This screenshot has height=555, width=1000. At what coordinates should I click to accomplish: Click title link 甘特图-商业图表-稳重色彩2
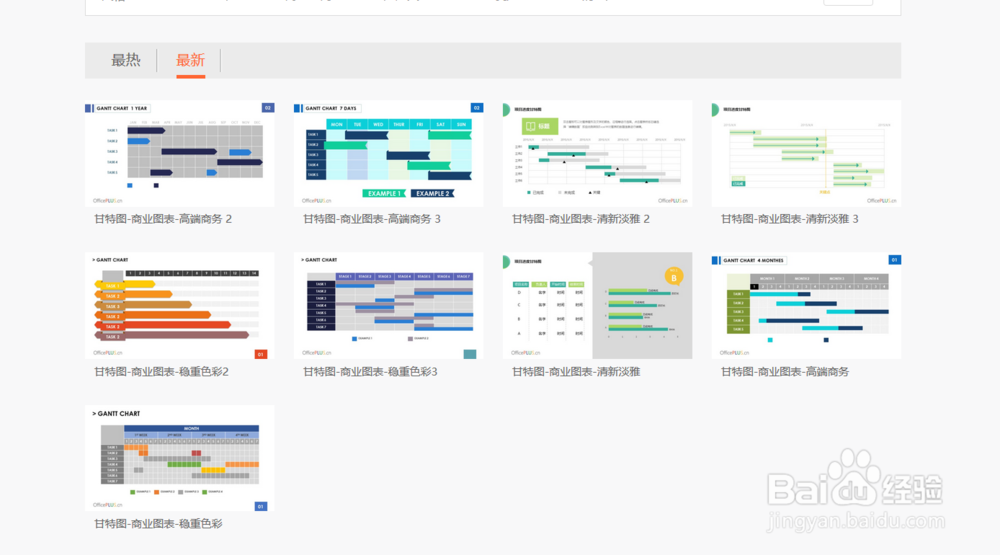coord(161,371)
